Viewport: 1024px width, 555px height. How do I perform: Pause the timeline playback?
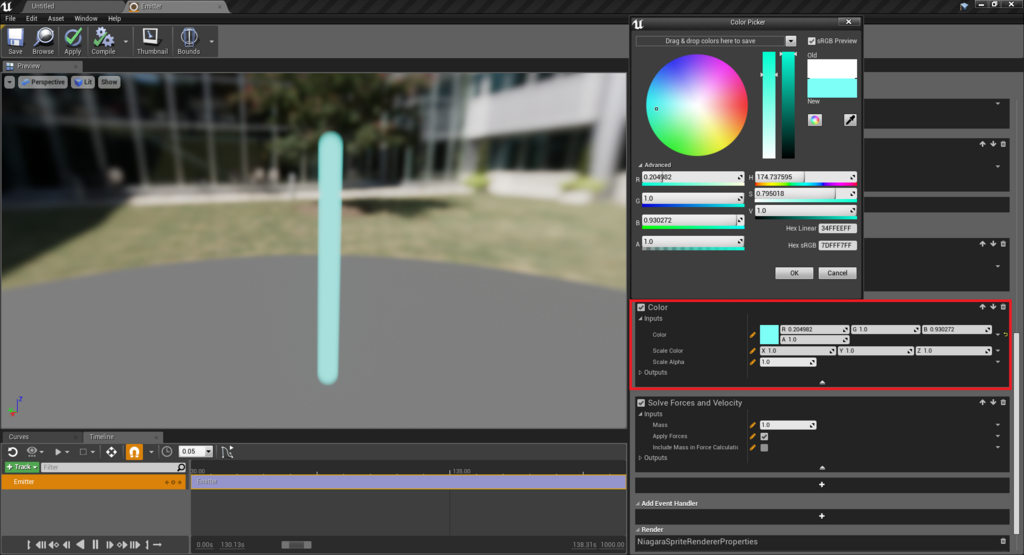(95, 545)
